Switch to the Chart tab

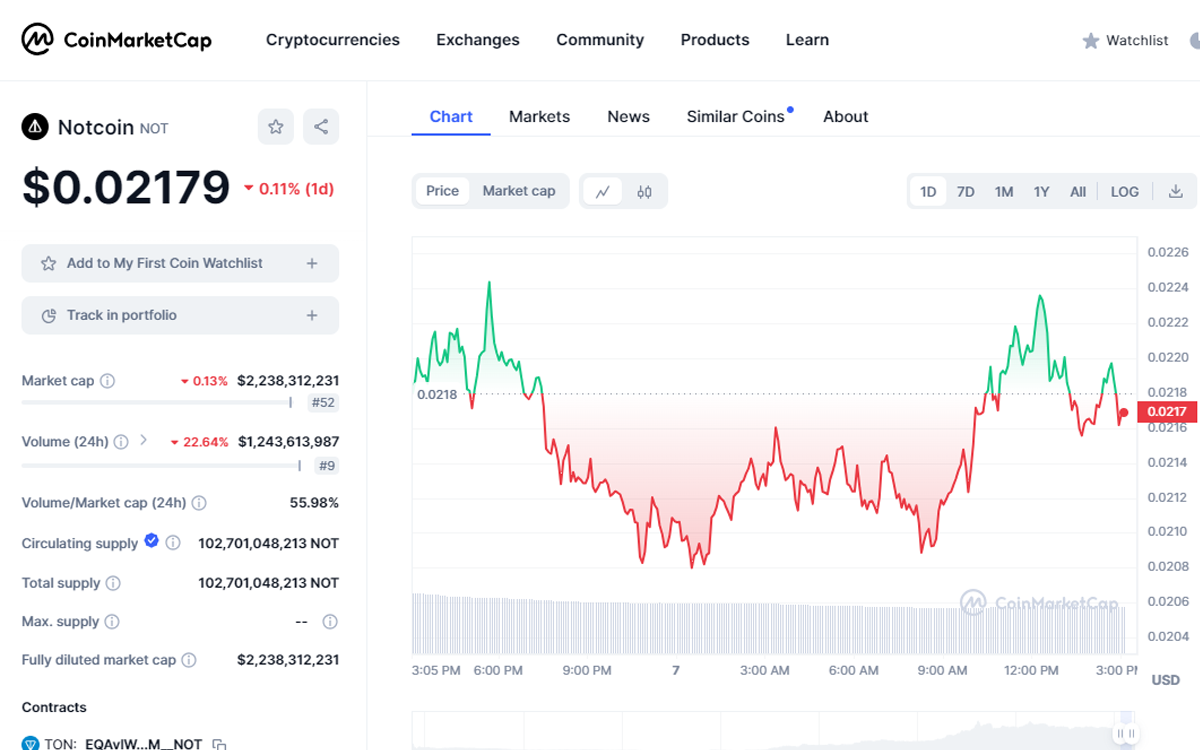(451, 116)
